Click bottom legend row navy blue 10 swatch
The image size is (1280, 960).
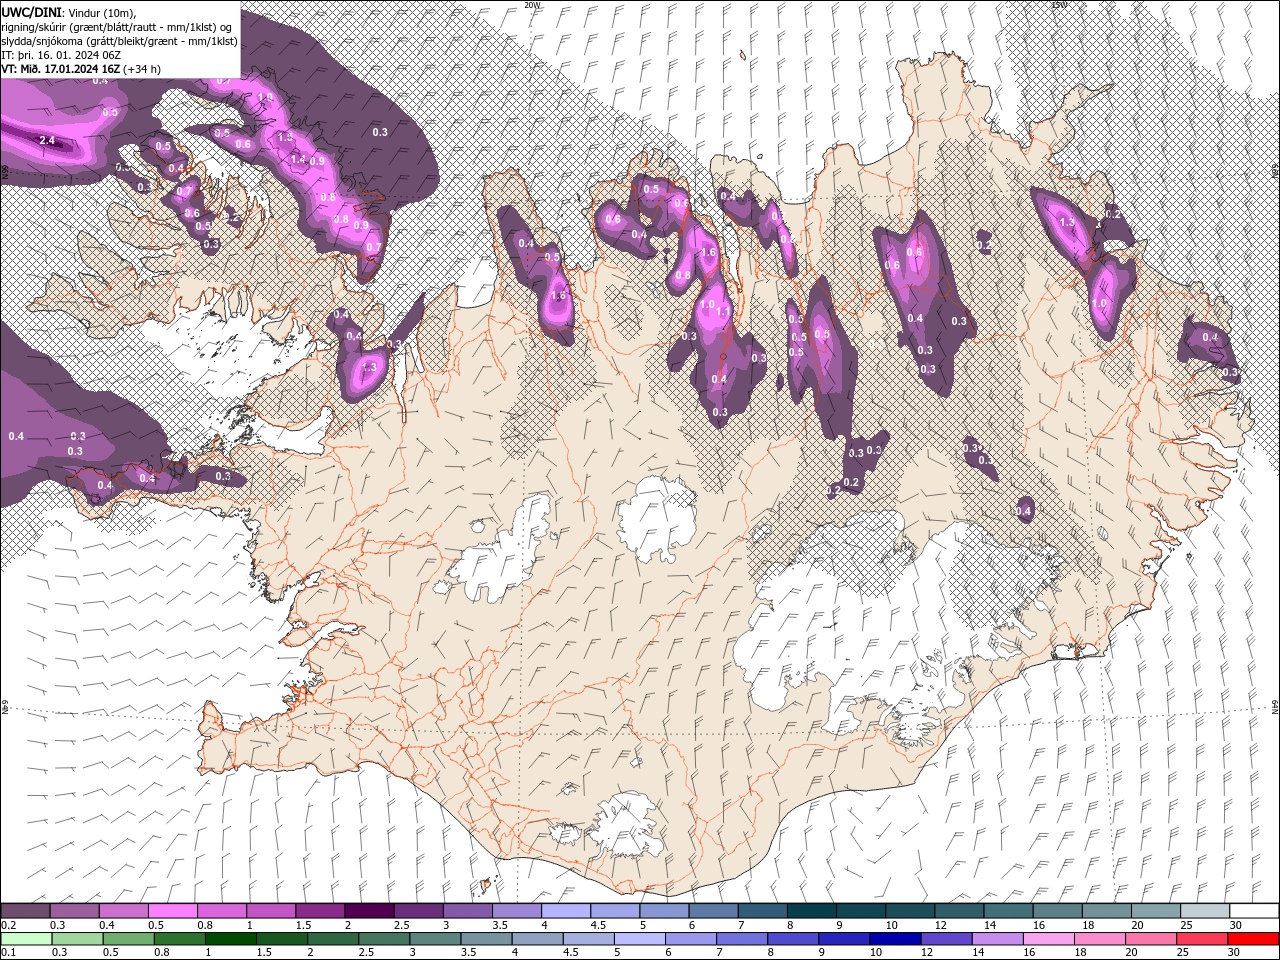pos(895,938)
